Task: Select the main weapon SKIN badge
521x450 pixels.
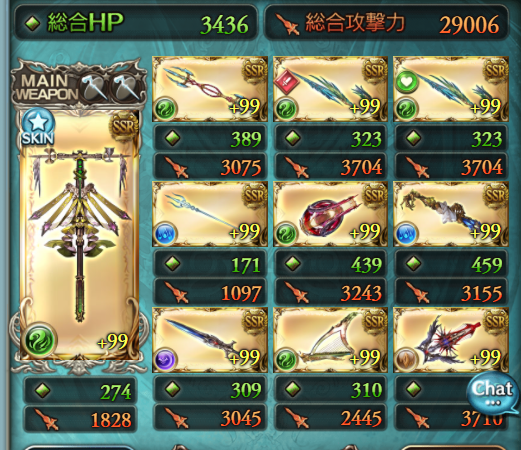Action: [x=38, y=128]
